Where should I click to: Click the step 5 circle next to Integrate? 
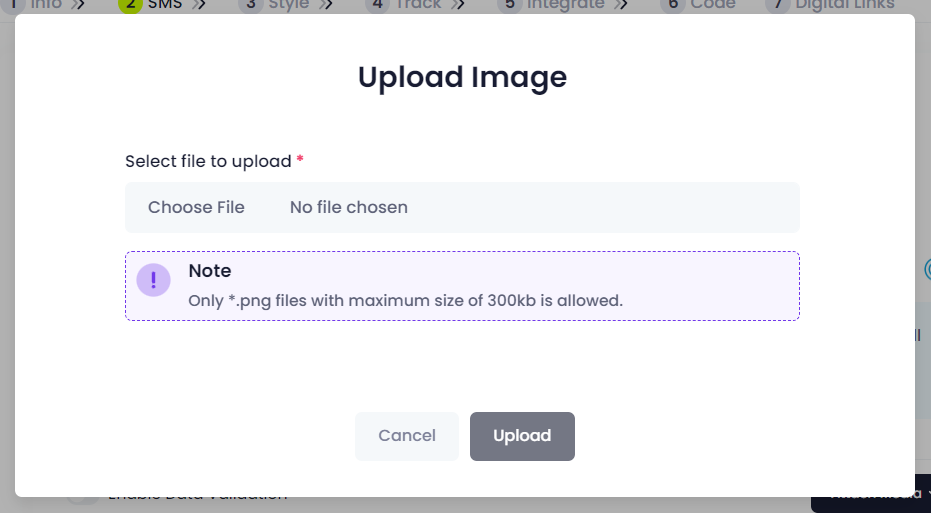point(509,6)
